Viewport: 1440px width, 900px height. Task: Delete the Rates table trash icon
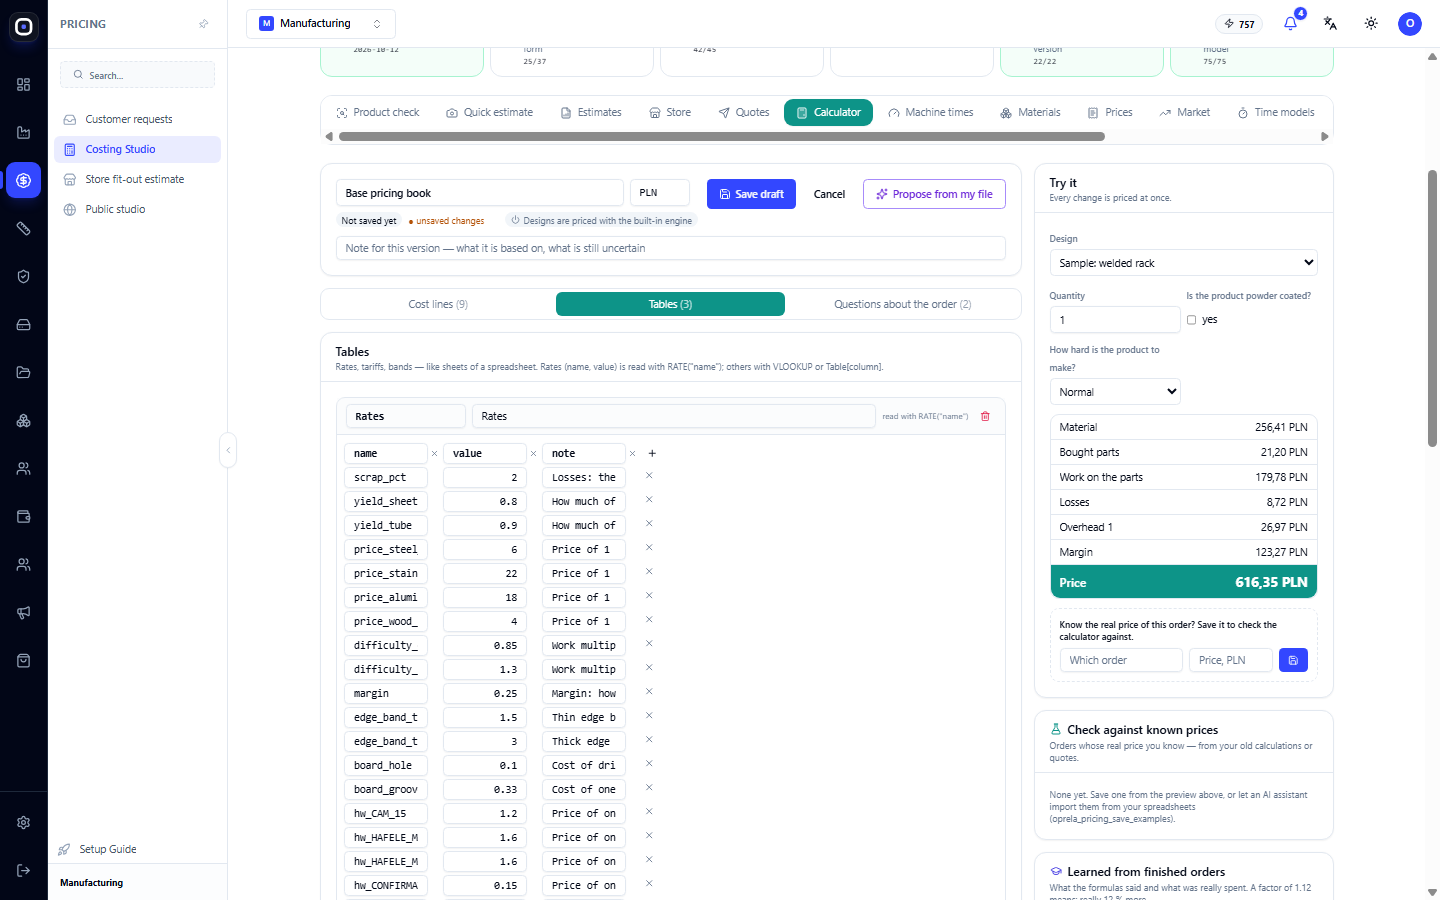985,416
